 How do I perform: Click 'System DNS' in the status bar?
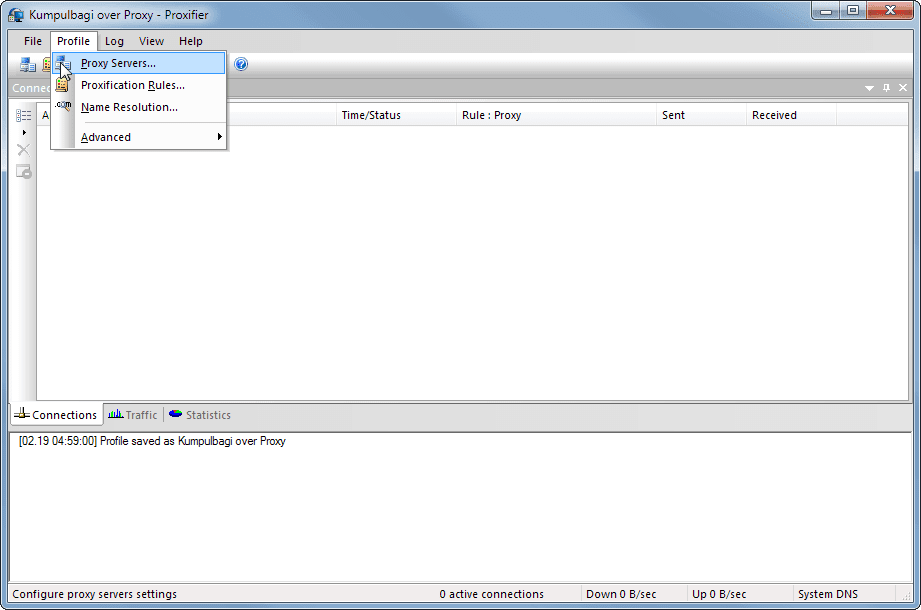(828, 594)
